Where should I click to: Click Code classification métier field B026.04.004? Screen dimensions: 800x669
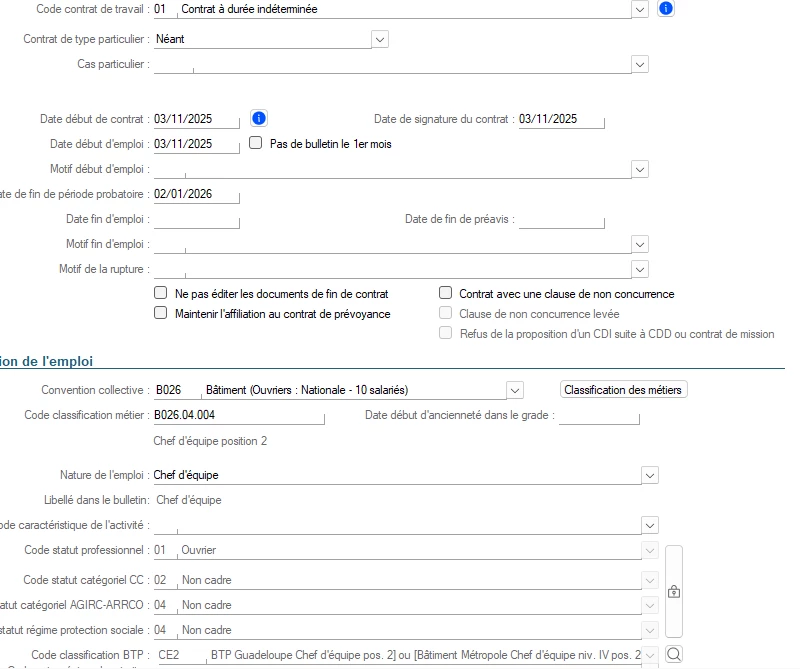tap(239, 415)
